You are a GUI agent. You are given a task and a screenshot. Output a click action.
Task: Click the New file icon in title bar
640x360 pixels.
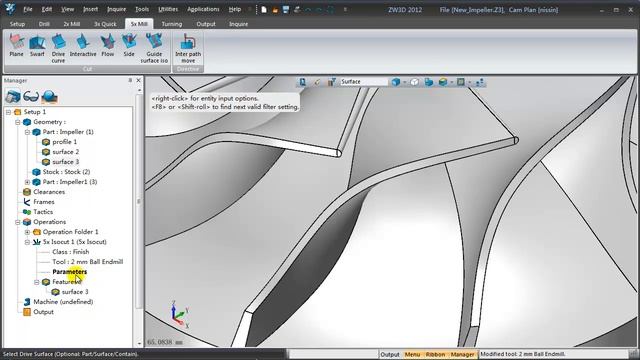tap(264, 9)
